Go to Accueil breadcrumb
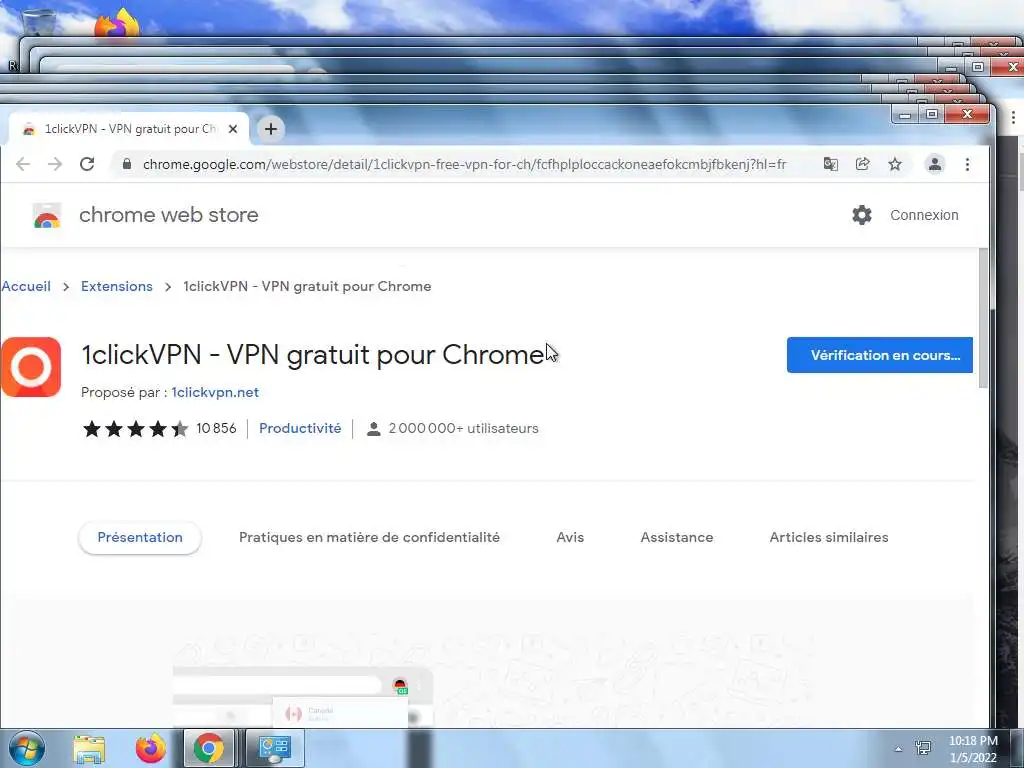The height and width of the screenshot is (768, 1024). click(25, 286)
